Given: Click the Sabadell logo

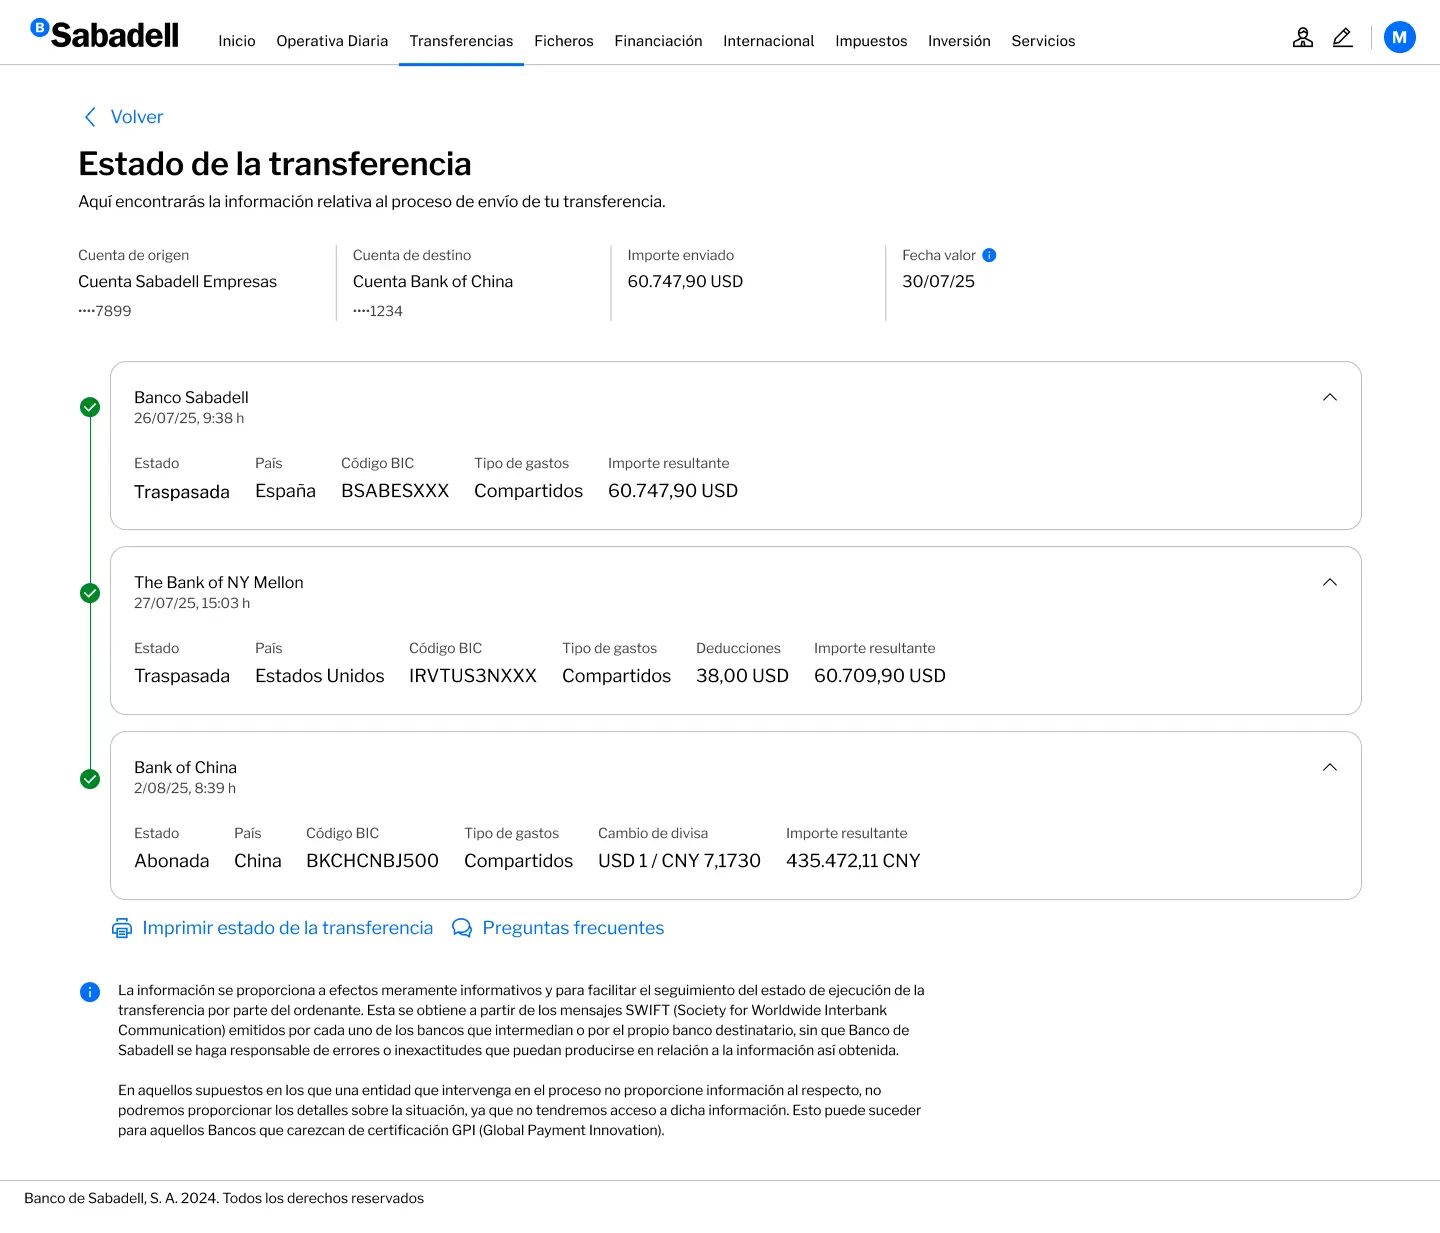Looking at the screenshot, I should [x=105, y=34].
